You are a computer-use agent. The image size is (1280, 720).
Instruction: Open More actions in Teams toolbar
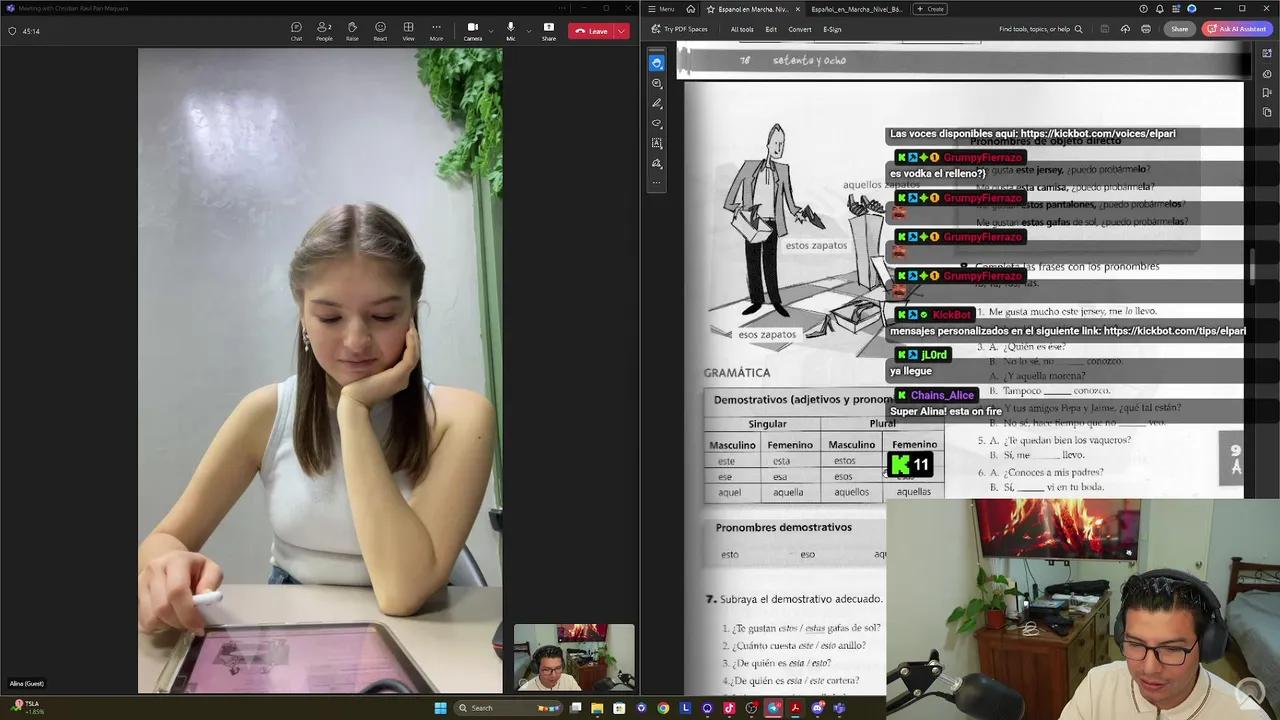(436, 31)
